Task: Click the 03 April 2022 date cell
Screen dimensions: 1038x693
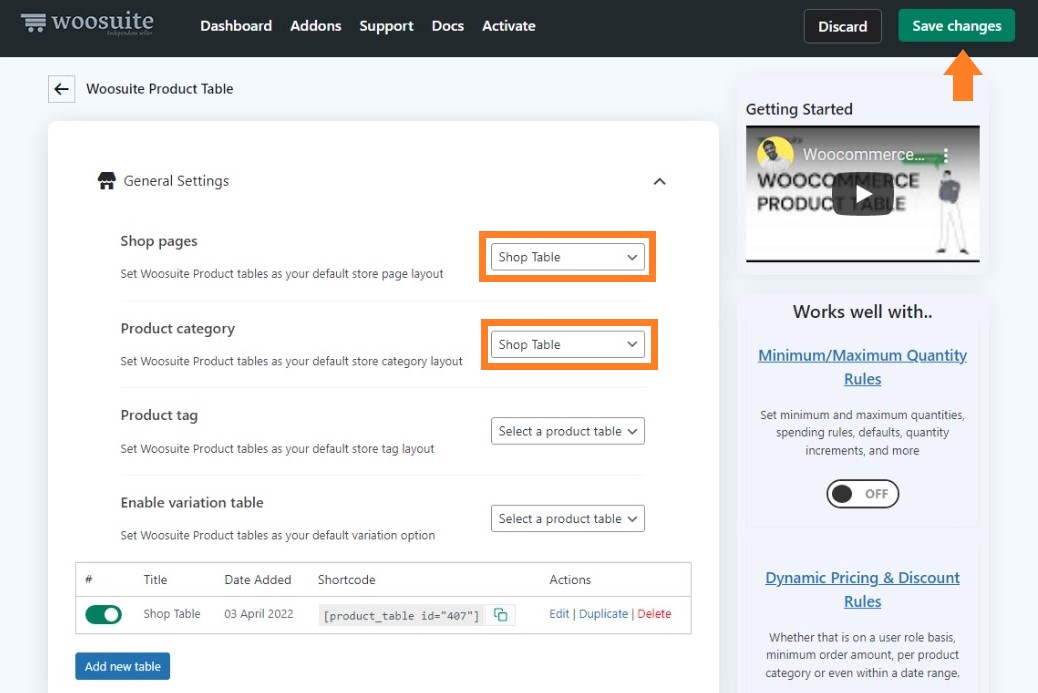Action: click(258, 614)
